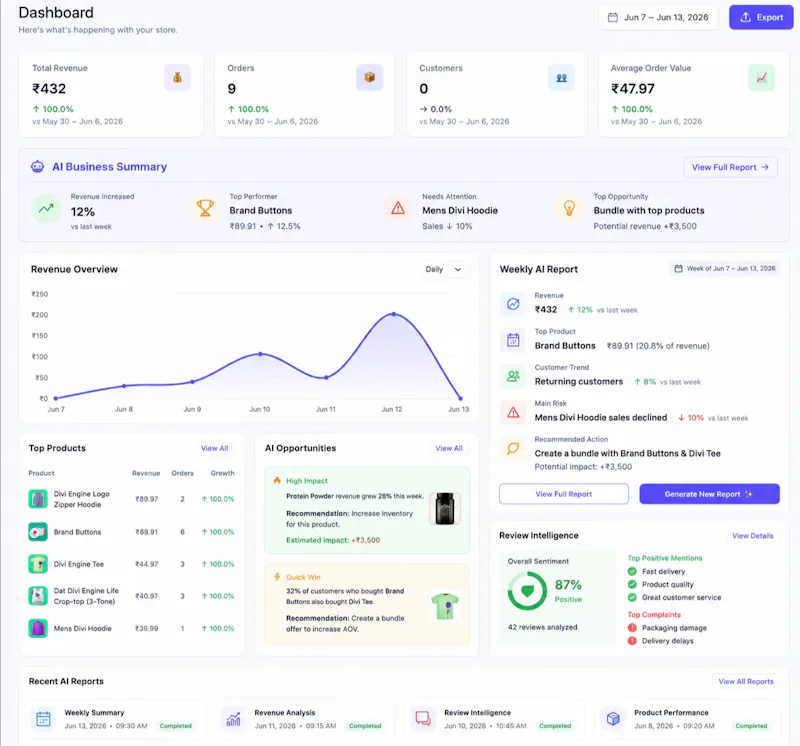800x746 pixels.
Task: Click the Revenue column header
Action: coord(146,473)
